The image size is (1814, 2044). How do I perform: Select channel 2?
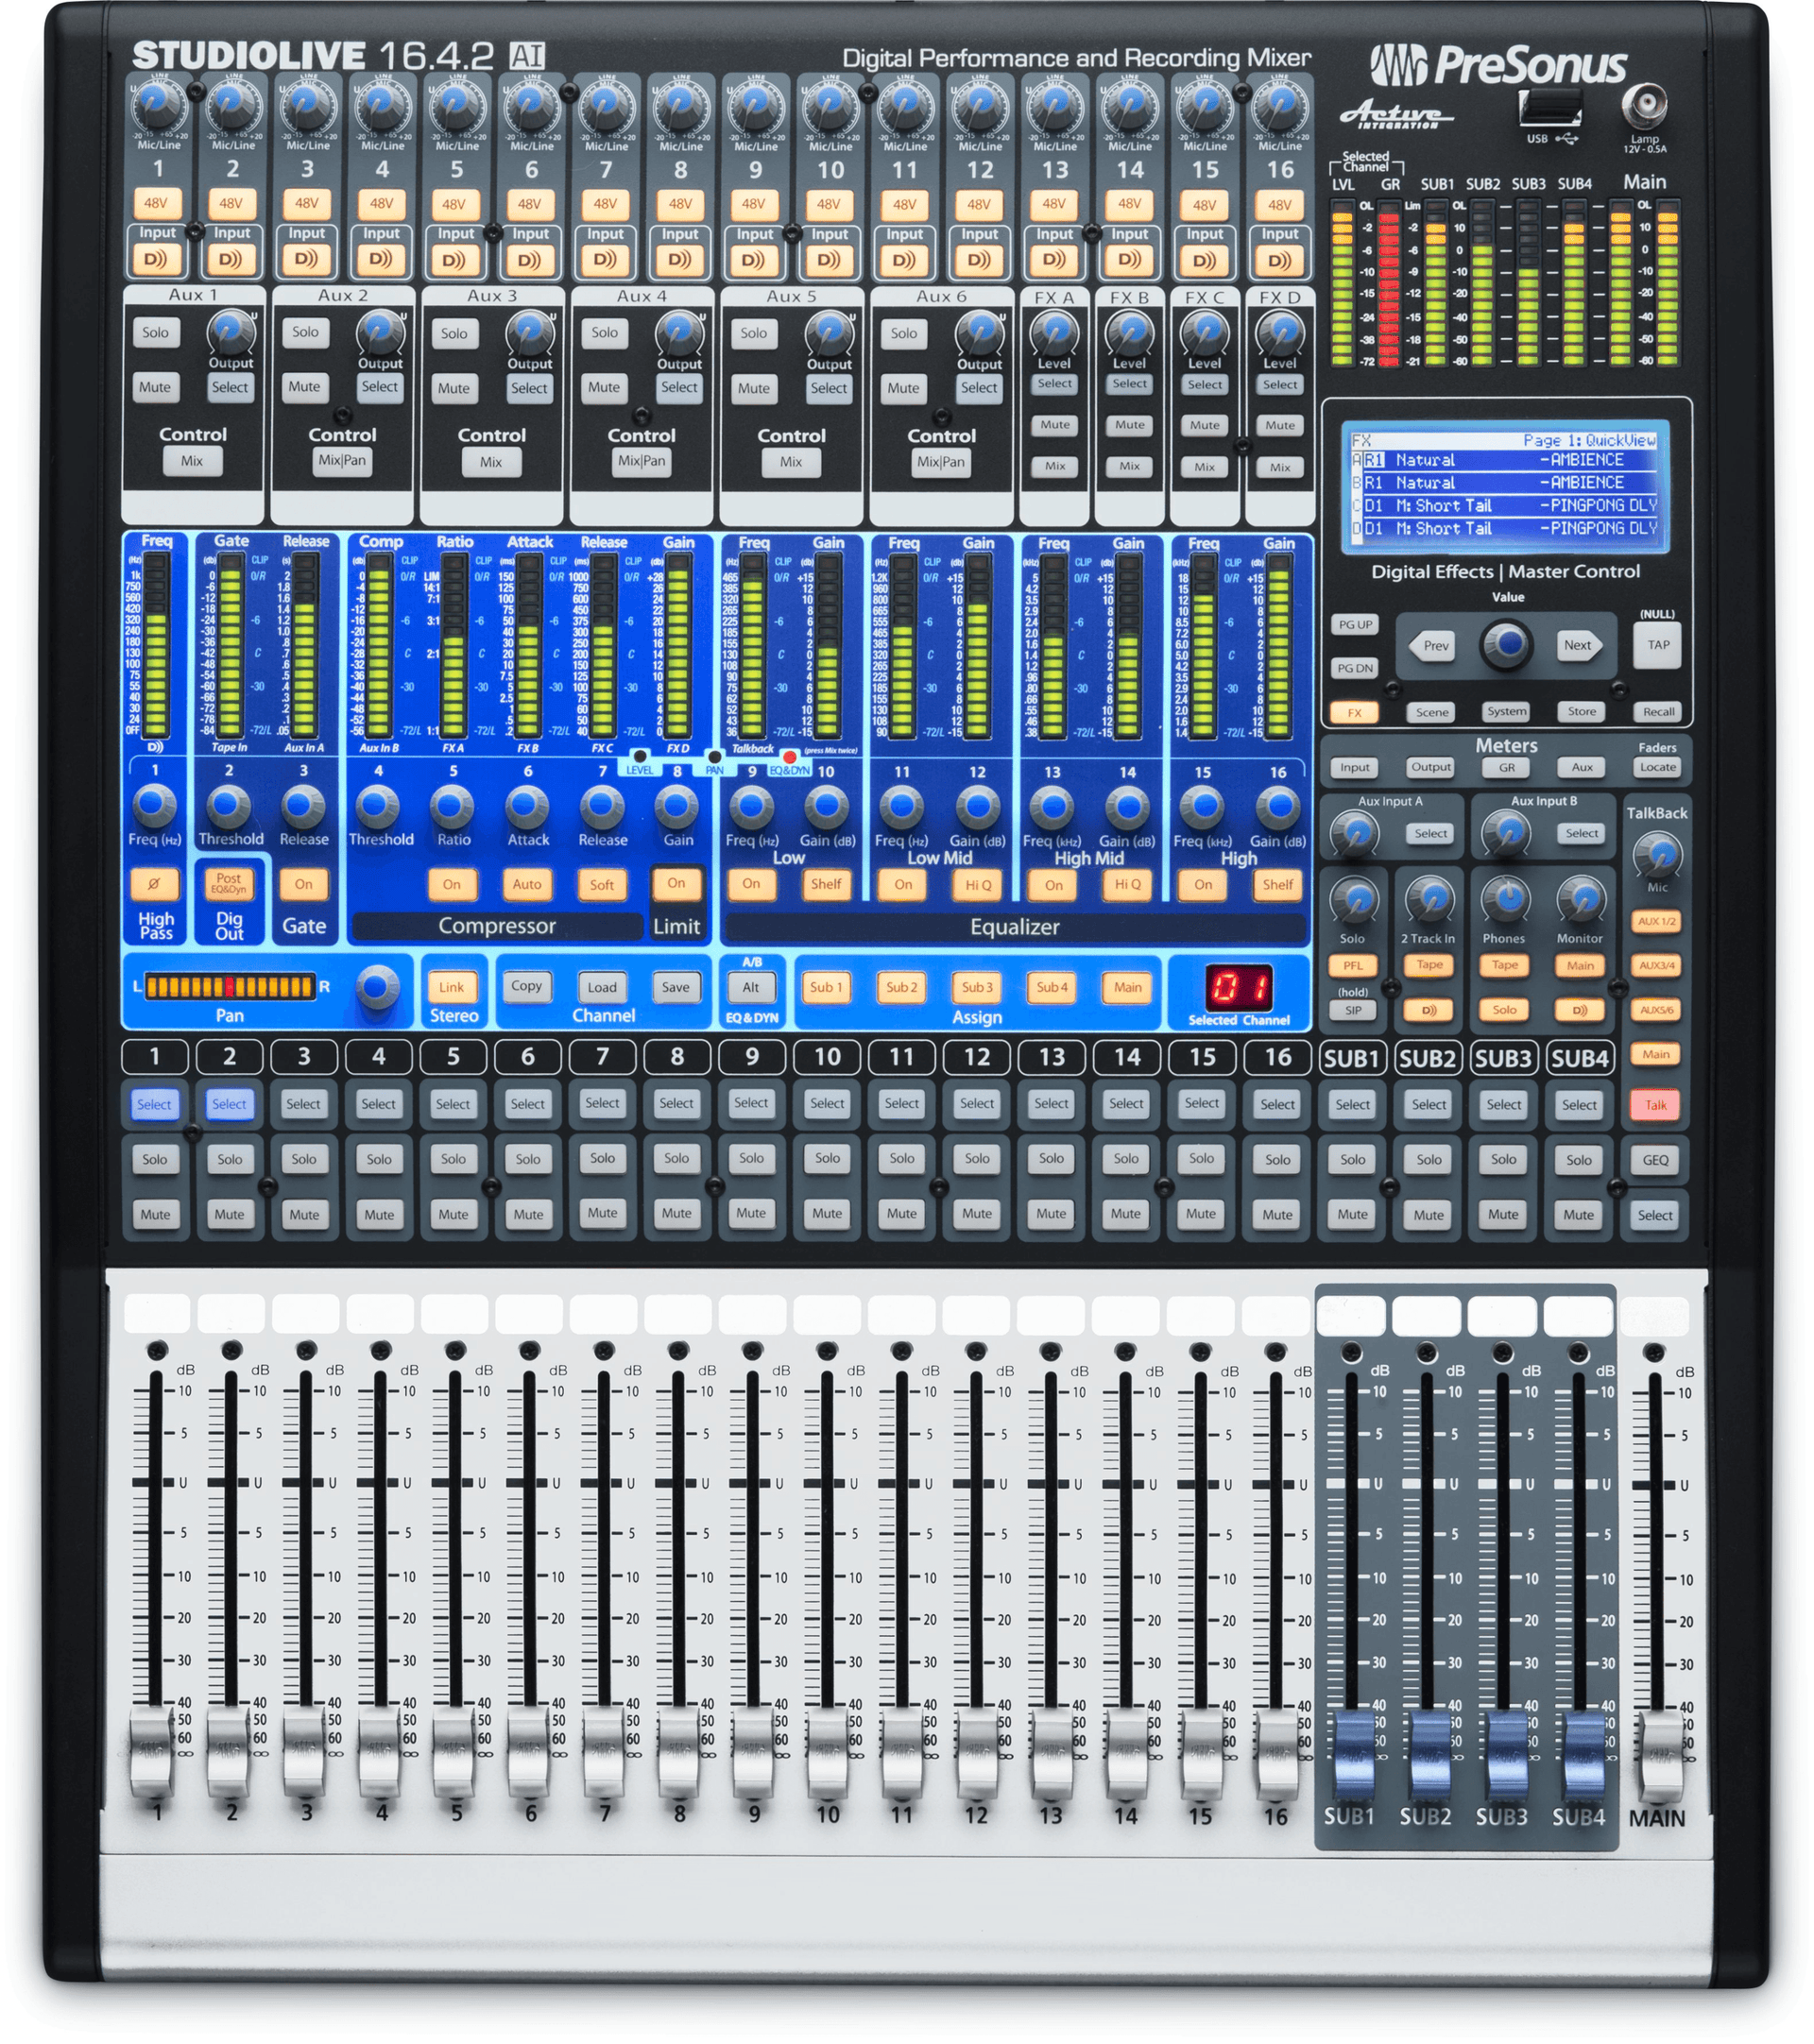229,1105
